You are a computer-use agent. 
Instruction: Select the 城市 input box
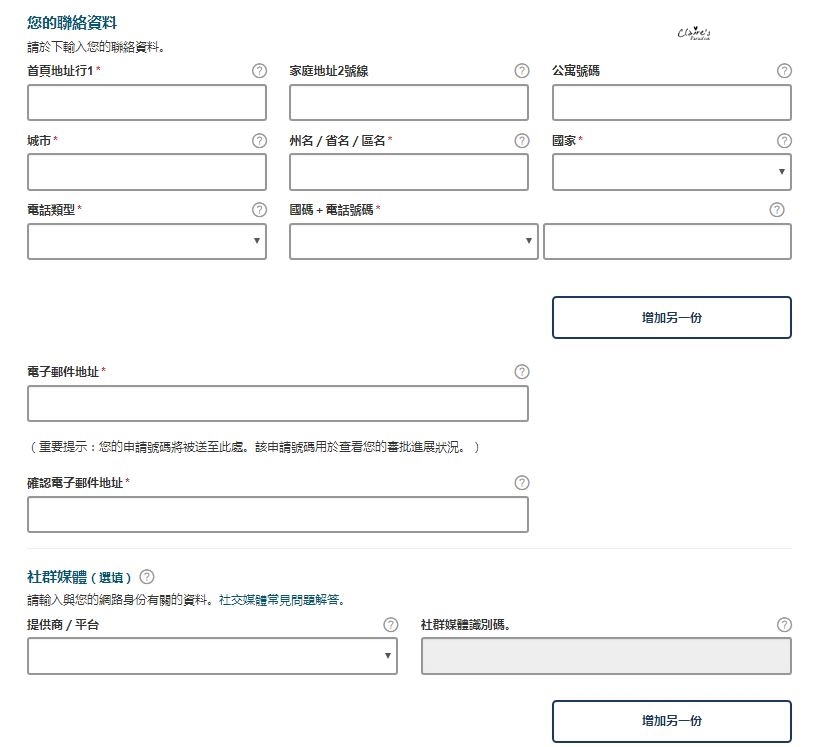(x=147, y=172)
